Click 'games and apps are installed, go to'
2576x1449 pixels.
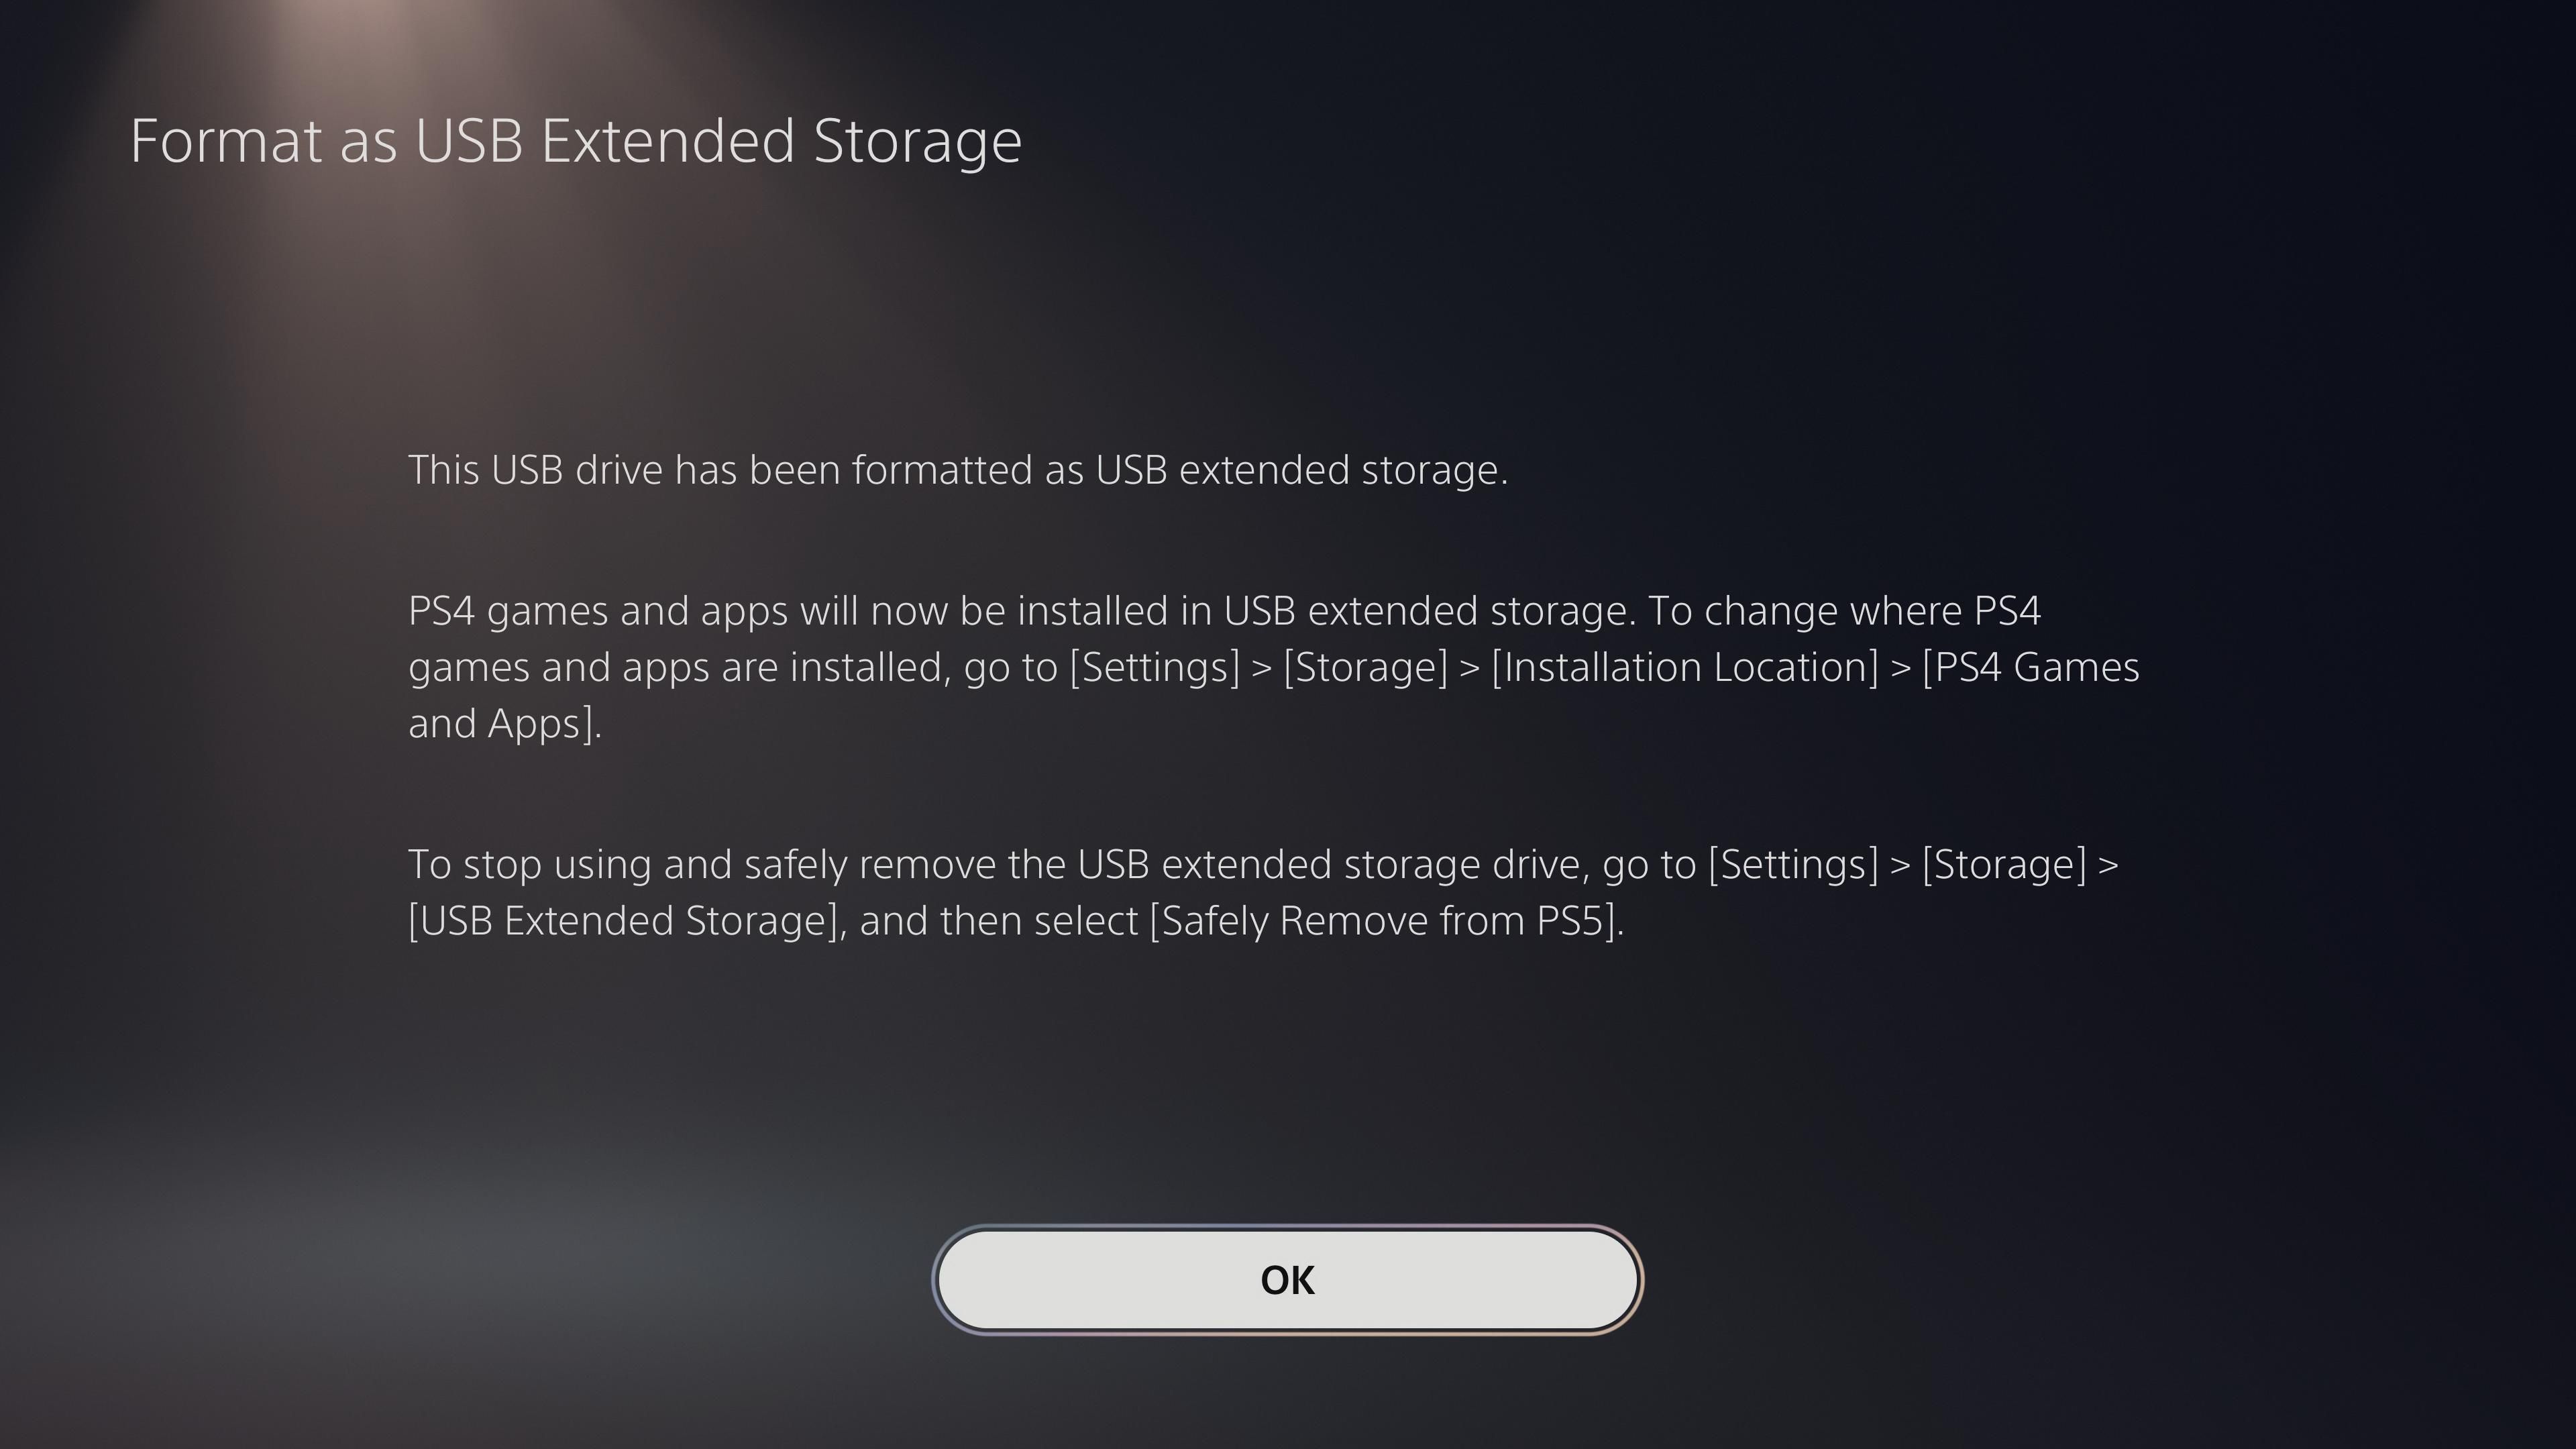click(733, 667)
